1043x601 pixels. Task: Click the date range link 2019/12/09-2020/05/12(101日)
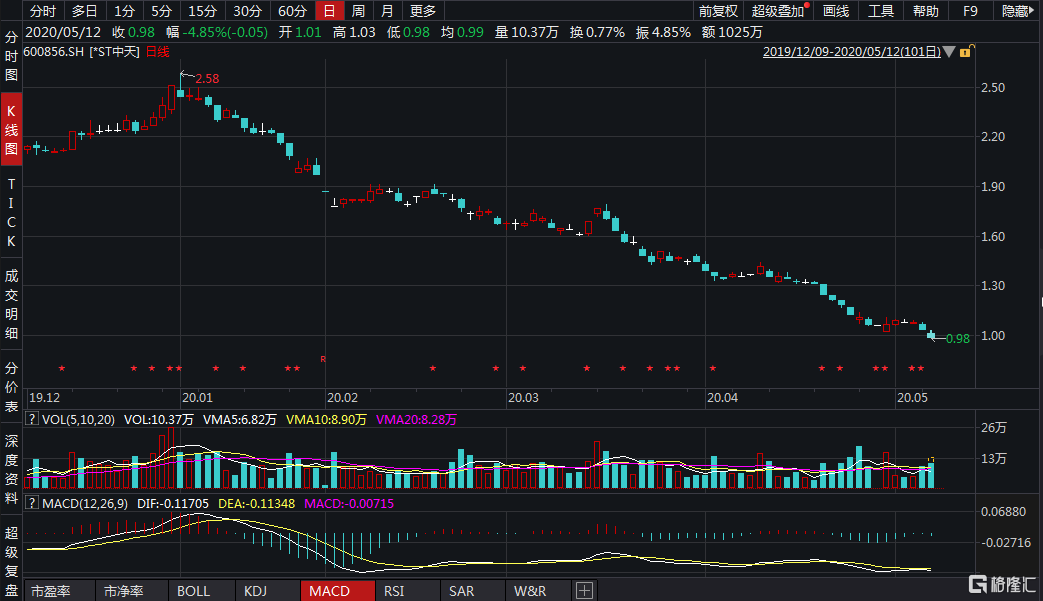[x=852, y=51]
